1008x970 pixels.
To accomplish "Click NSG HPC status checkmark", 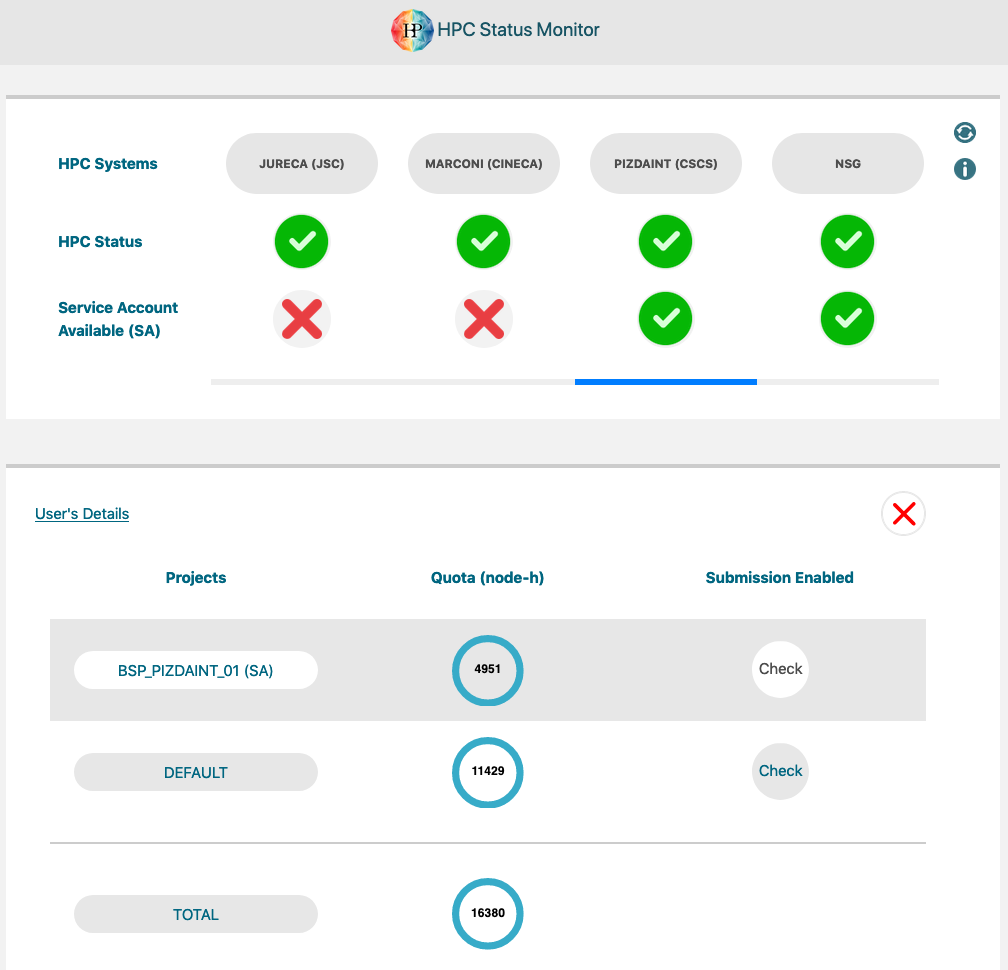I will [x=847, y=242].
